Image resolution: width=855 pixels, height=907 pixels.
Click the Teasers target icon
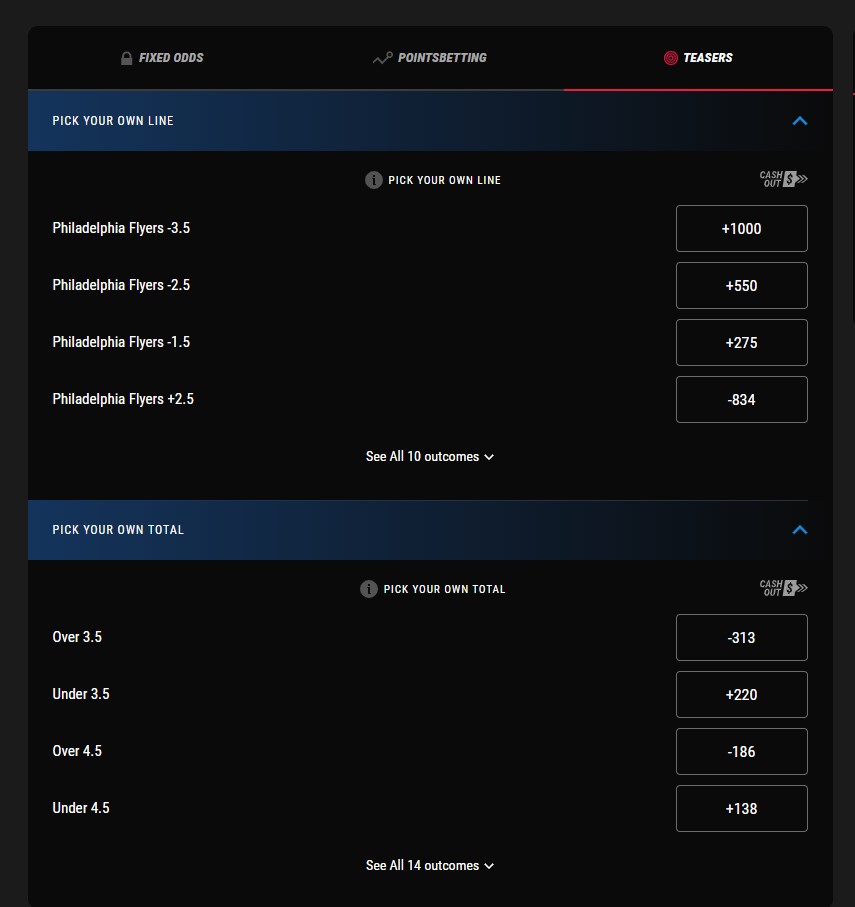670,58
